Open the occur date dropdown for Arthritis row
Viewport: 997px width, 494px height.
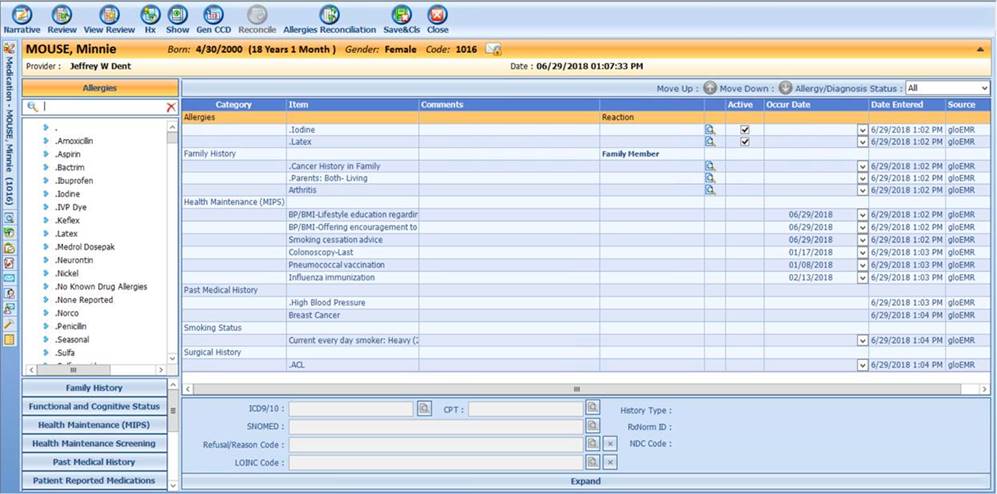tap(862, 190)
